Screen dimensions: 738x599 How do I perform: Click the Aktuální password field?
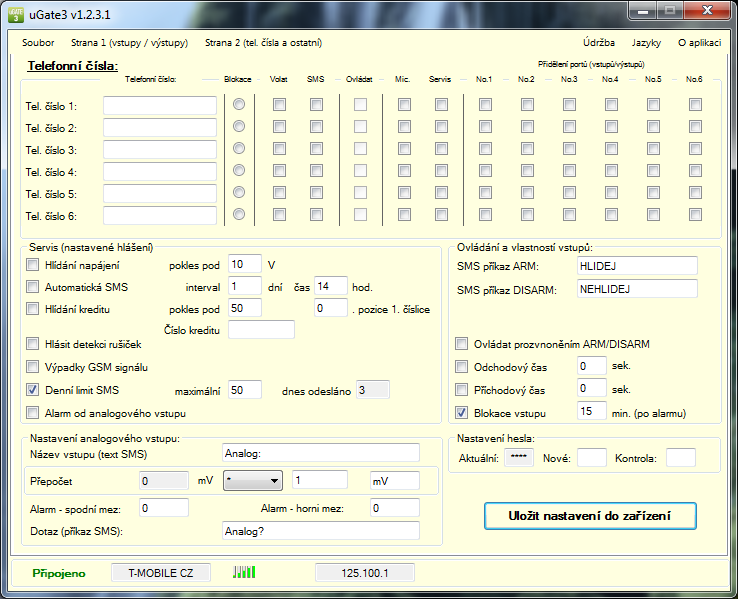coord(519,457)
